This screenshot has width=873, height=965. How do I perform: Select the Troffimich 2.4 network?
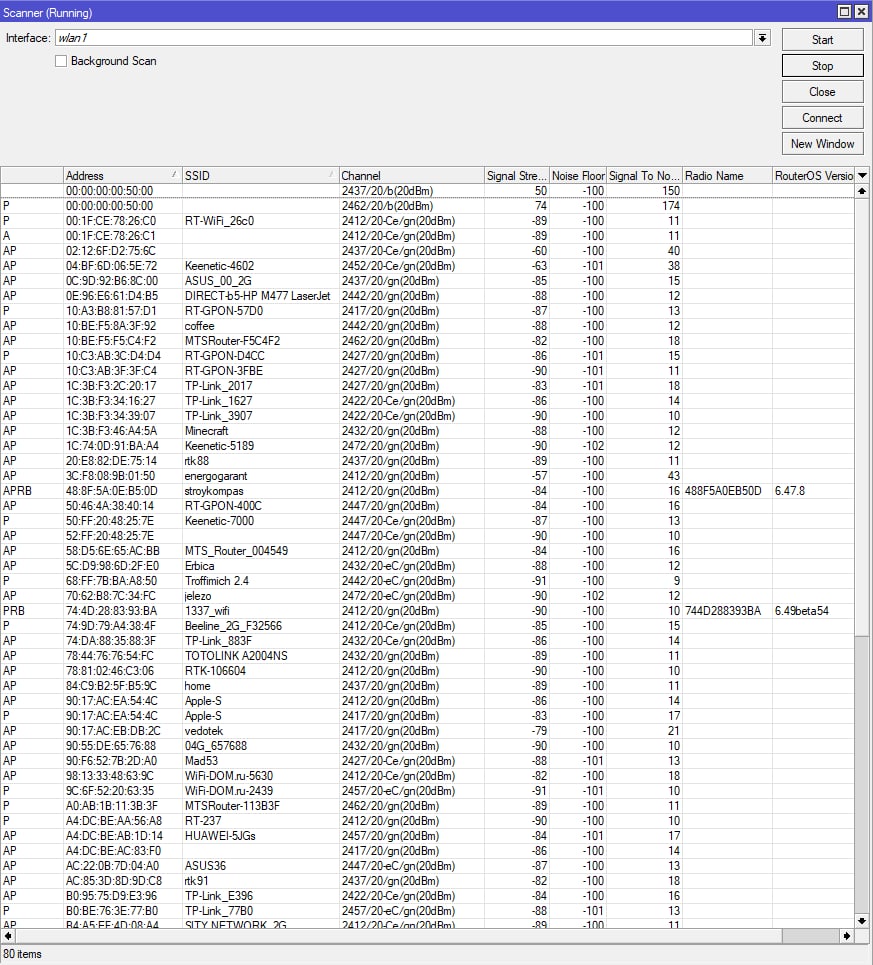coord(427,581)
